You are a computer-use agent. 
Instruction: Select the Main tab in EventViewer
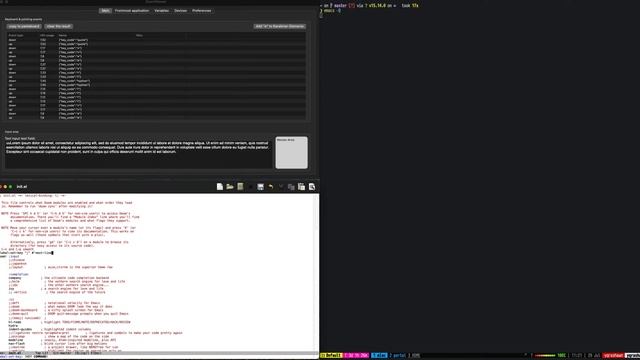[x=105, y=11]
